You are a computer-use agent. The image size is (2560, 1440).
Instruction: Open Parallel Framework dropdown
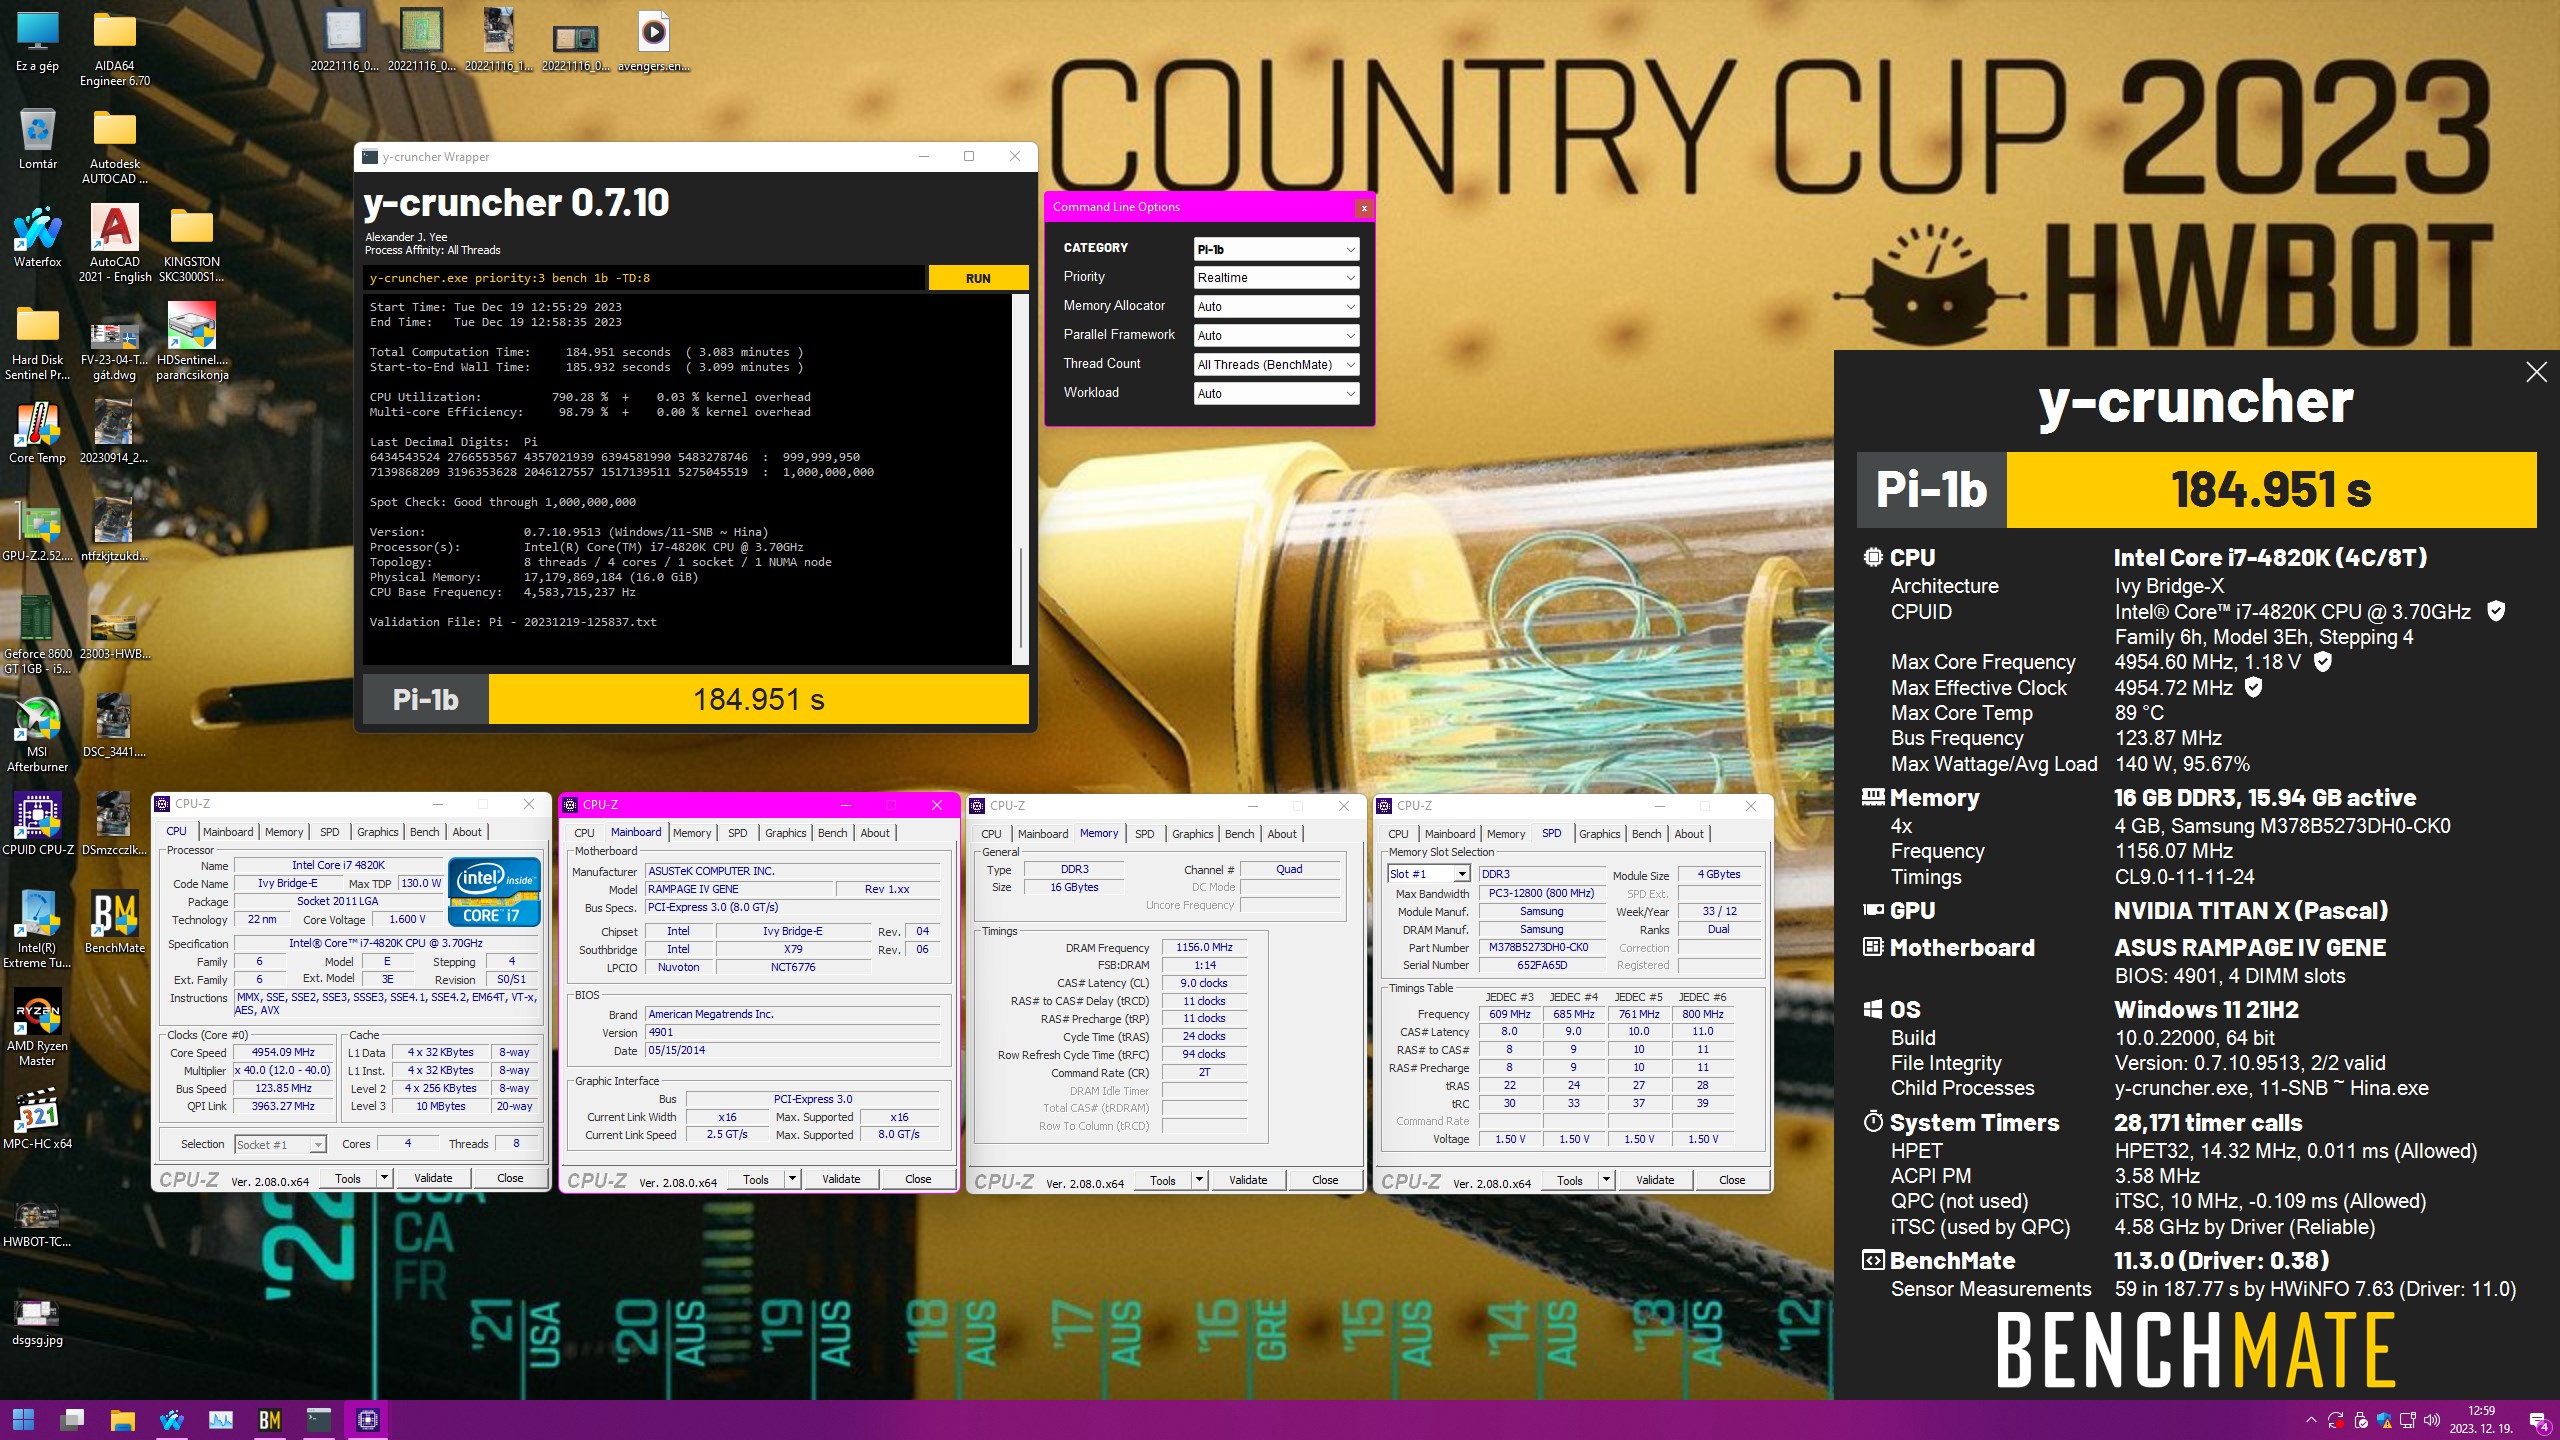point(1276,336)
